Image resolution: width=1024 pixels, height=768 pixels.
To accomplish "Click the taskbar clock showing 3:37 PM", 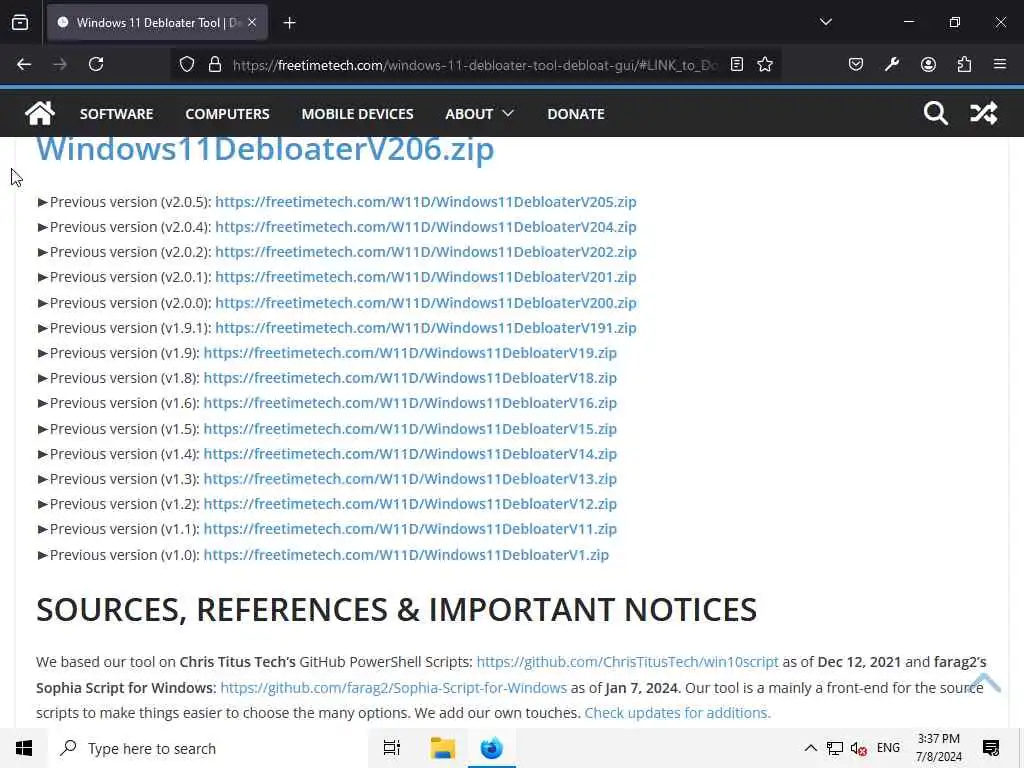I will coord(938,748).
